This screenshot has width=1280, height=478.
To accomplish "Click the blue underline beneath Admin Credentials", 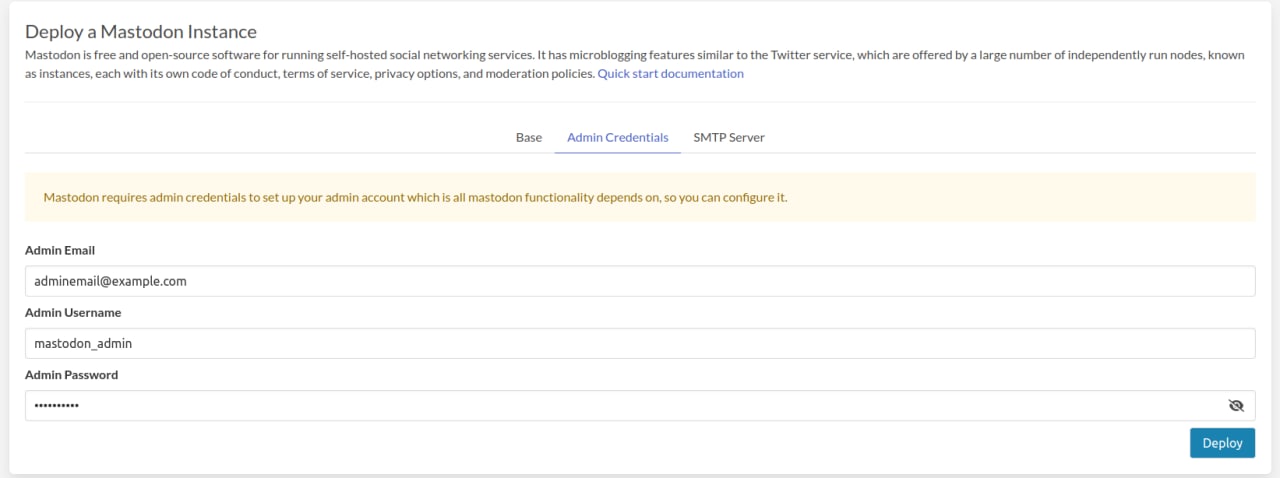I will tap(617, 152).
